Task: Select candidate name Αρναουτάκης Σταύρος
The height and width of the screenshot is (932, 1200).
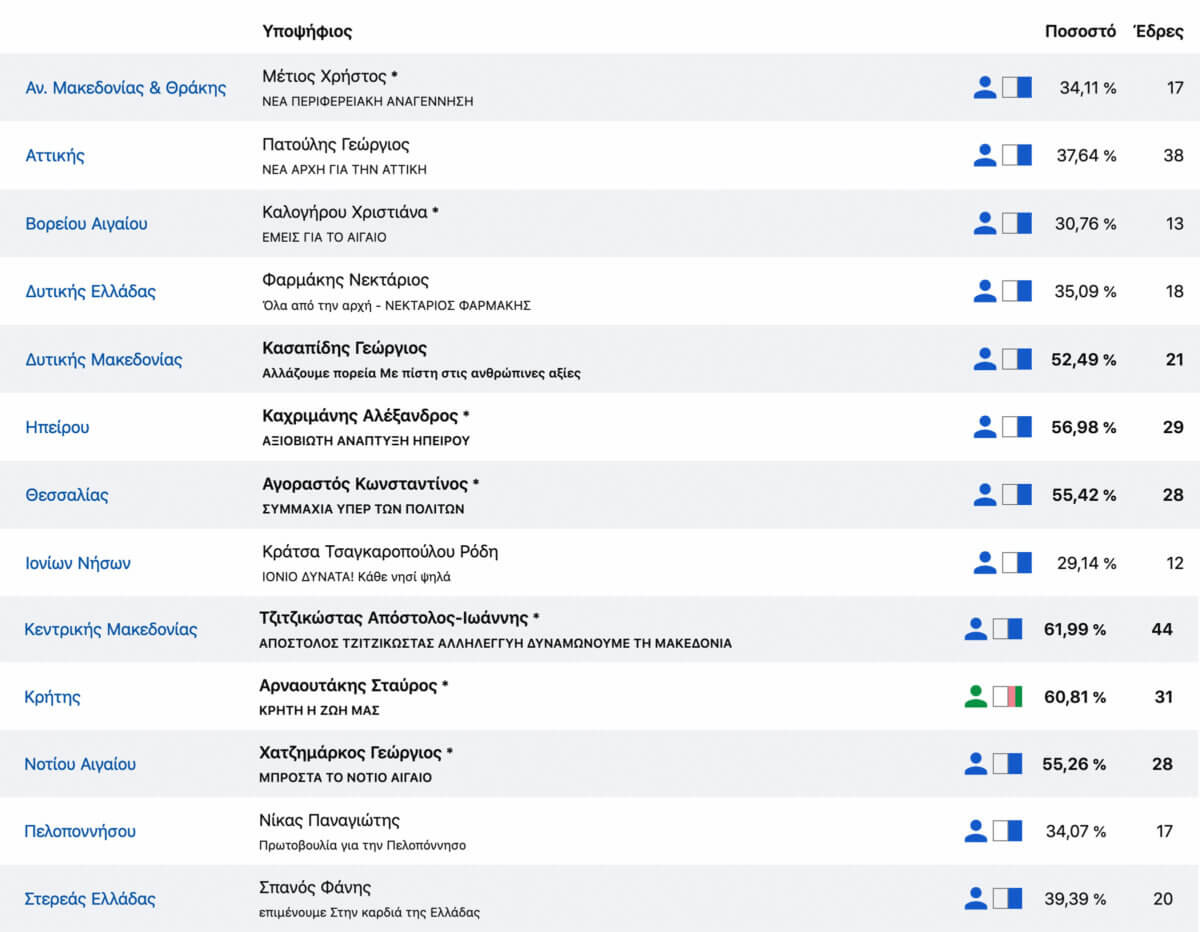Action: pyautogui.click(x=348, y=686)
